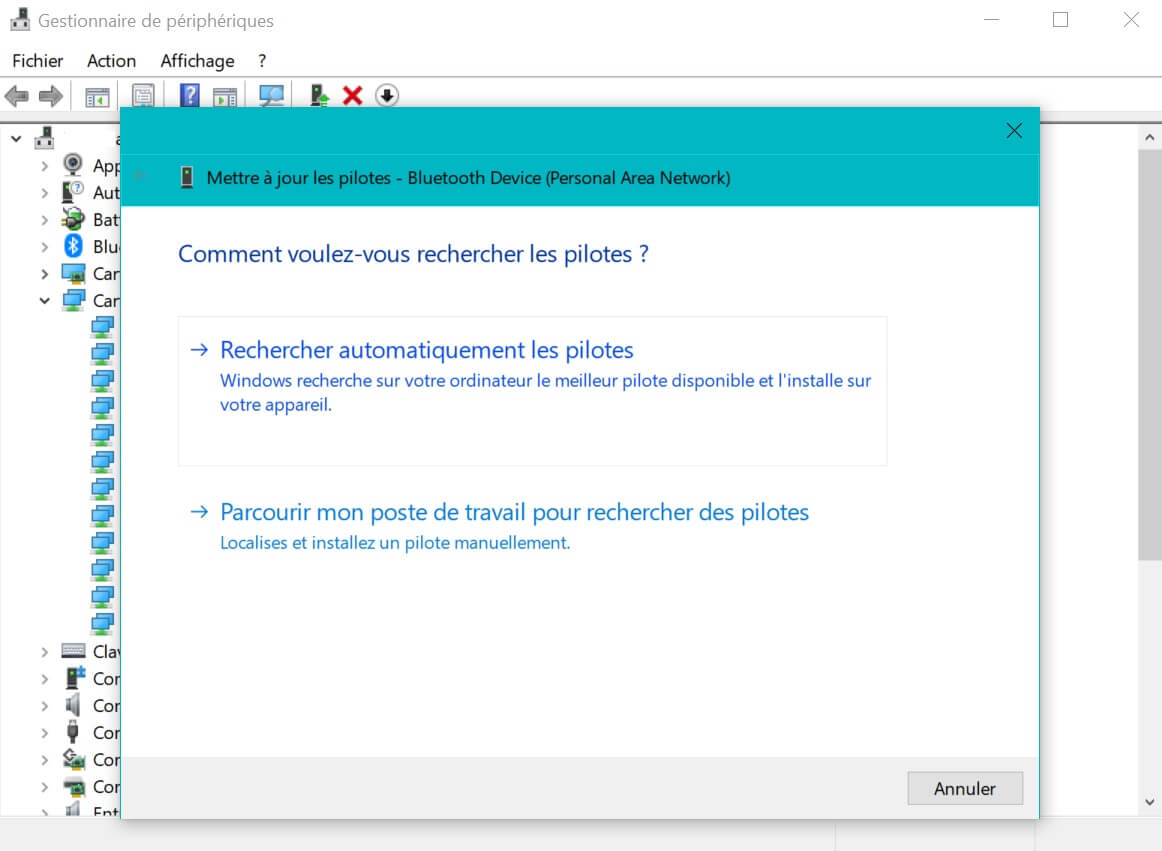Select the USB plug icon Cor category

73,732
